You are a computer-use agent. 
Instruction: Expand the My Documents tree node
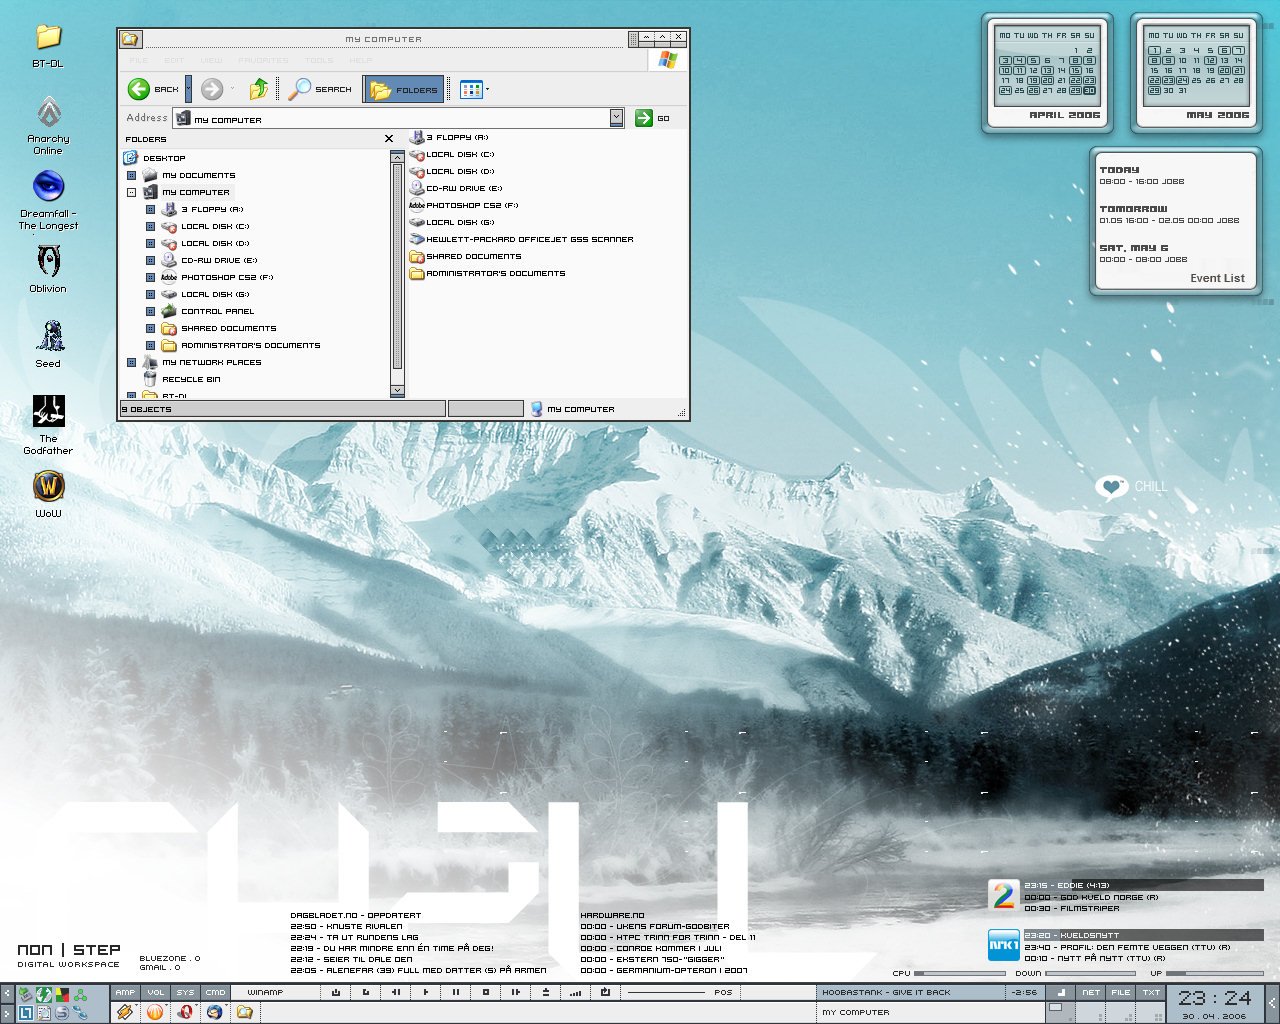[x=131, y=175]
